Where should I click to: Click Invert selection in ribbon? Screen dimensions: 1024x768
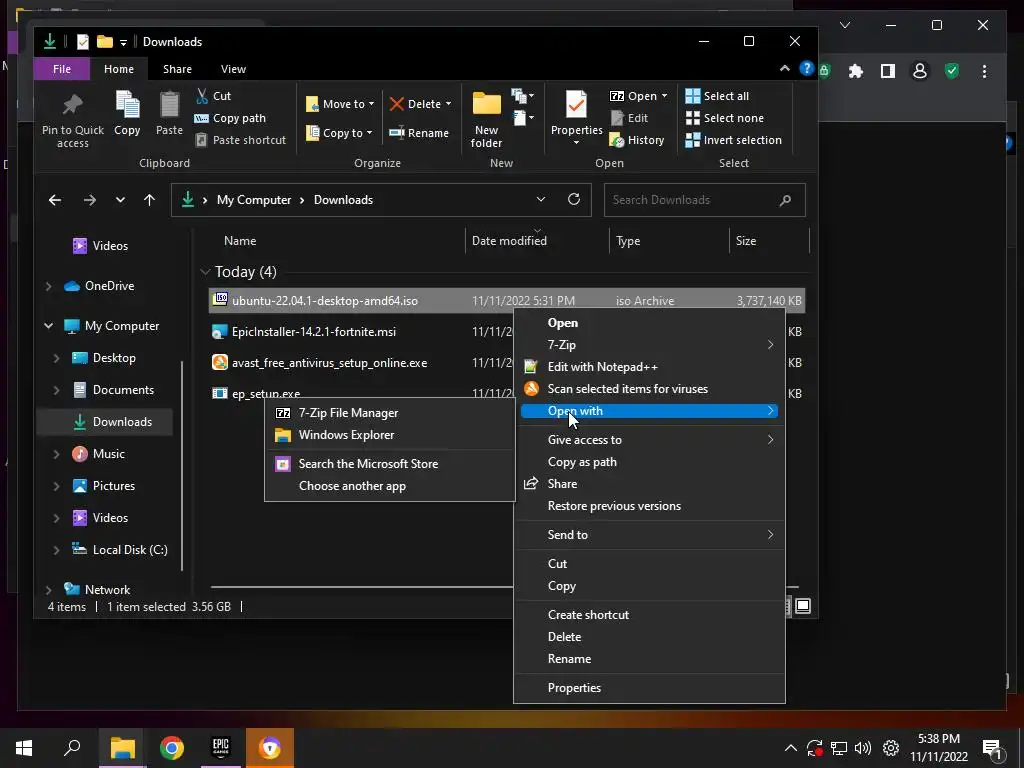[x=733, y=140]
